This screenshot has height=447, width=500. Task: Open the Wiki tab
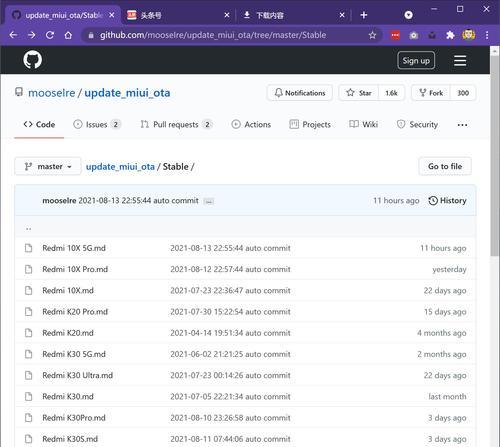click(363, 124)
